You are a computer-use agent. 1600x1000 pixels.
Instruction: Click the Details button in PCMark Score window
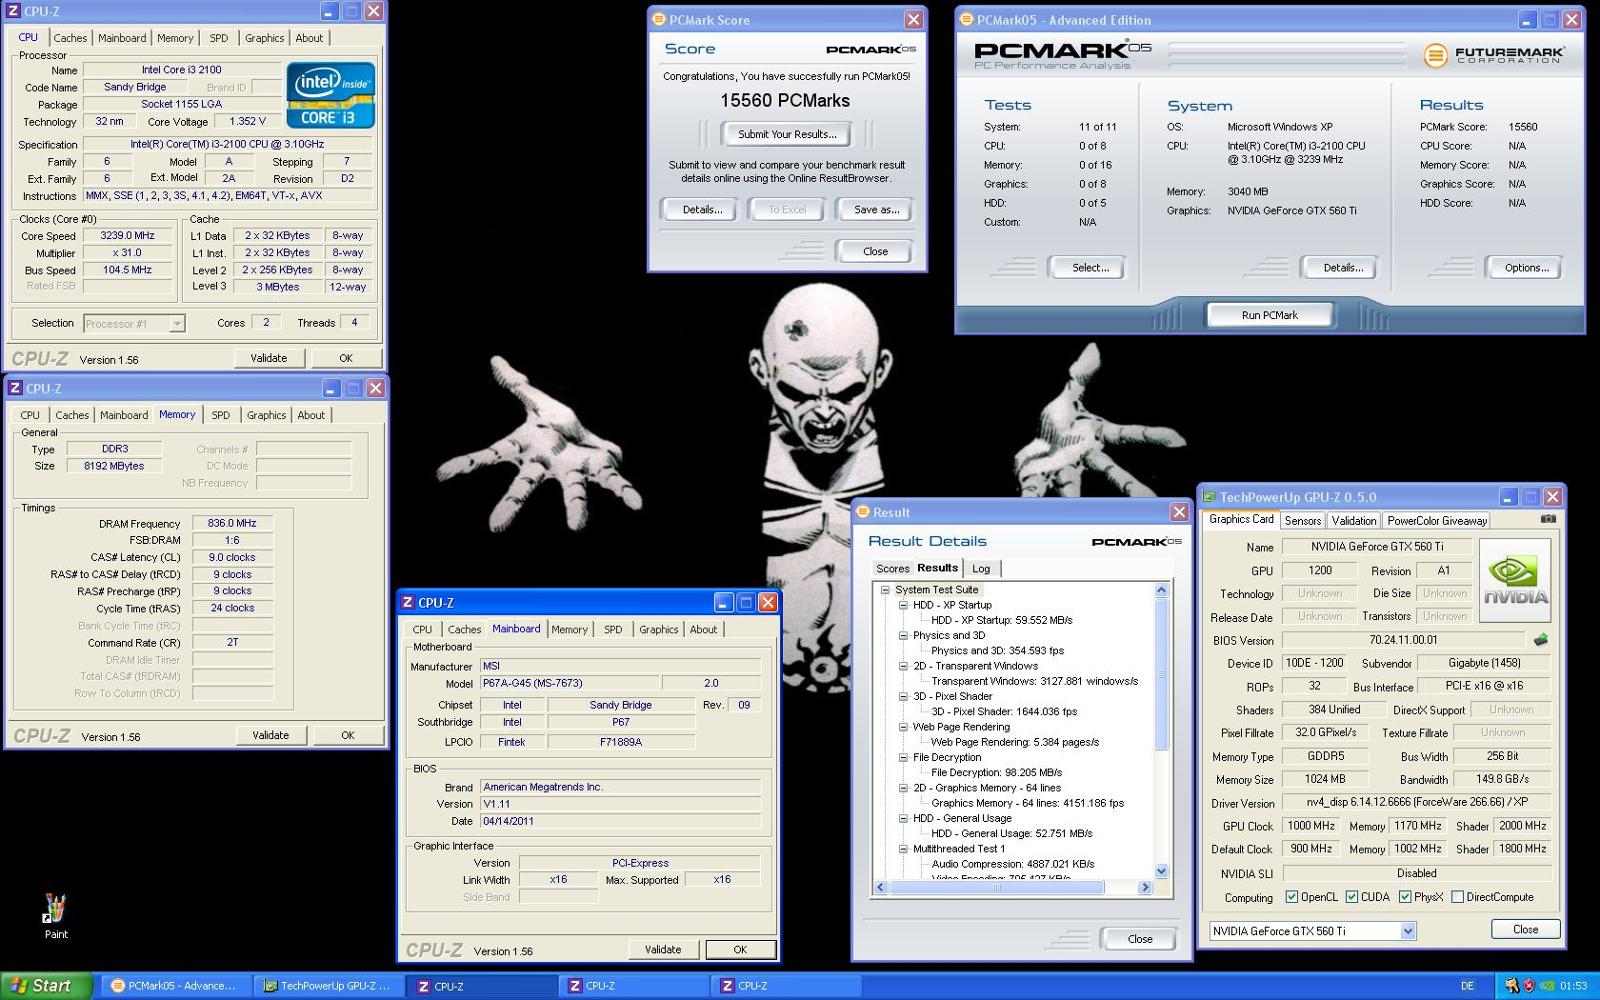coord(702,210)
